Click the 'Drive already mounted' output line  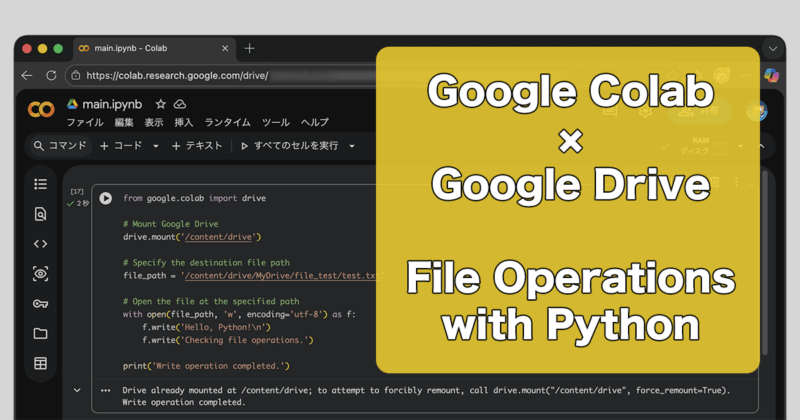(426, 390)
